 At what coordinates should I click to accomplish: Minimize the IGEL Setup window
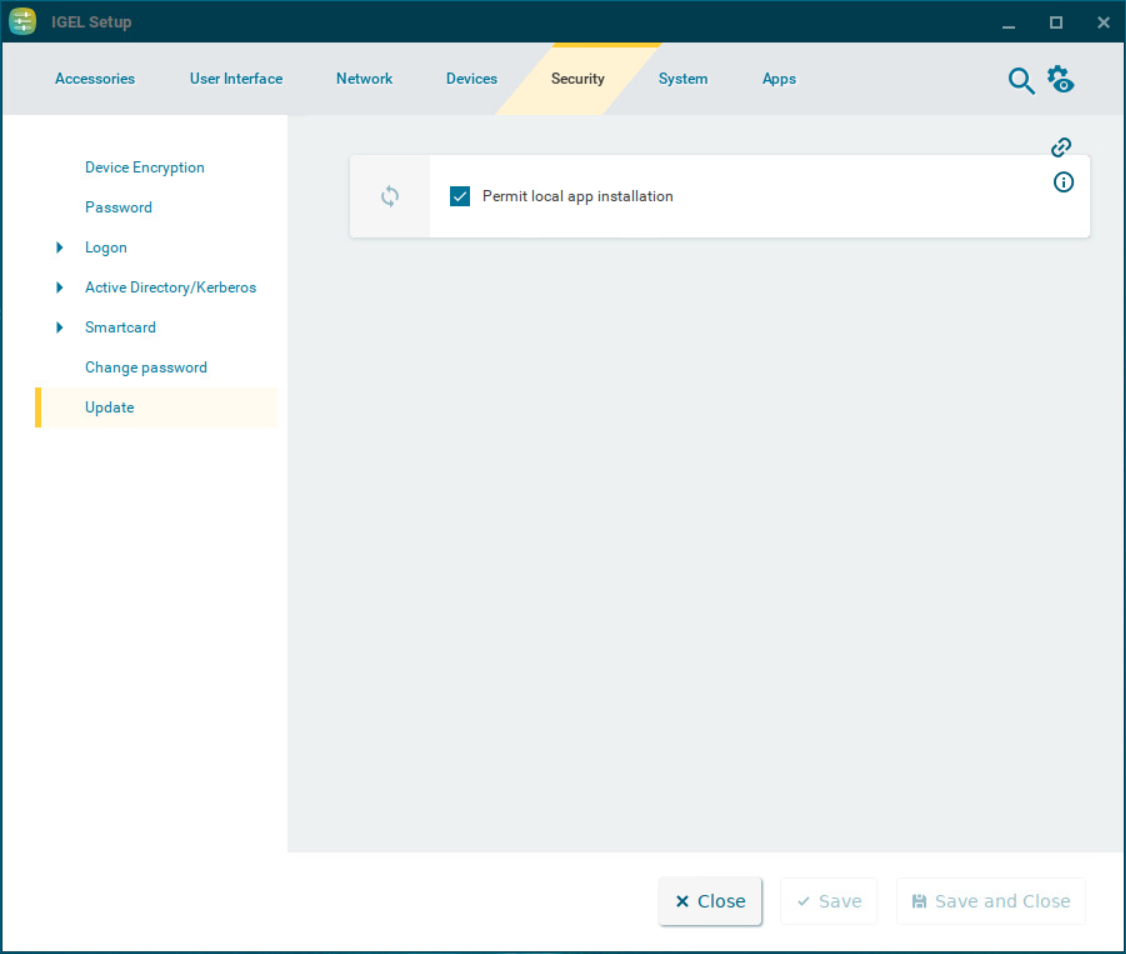[1008, 23]
